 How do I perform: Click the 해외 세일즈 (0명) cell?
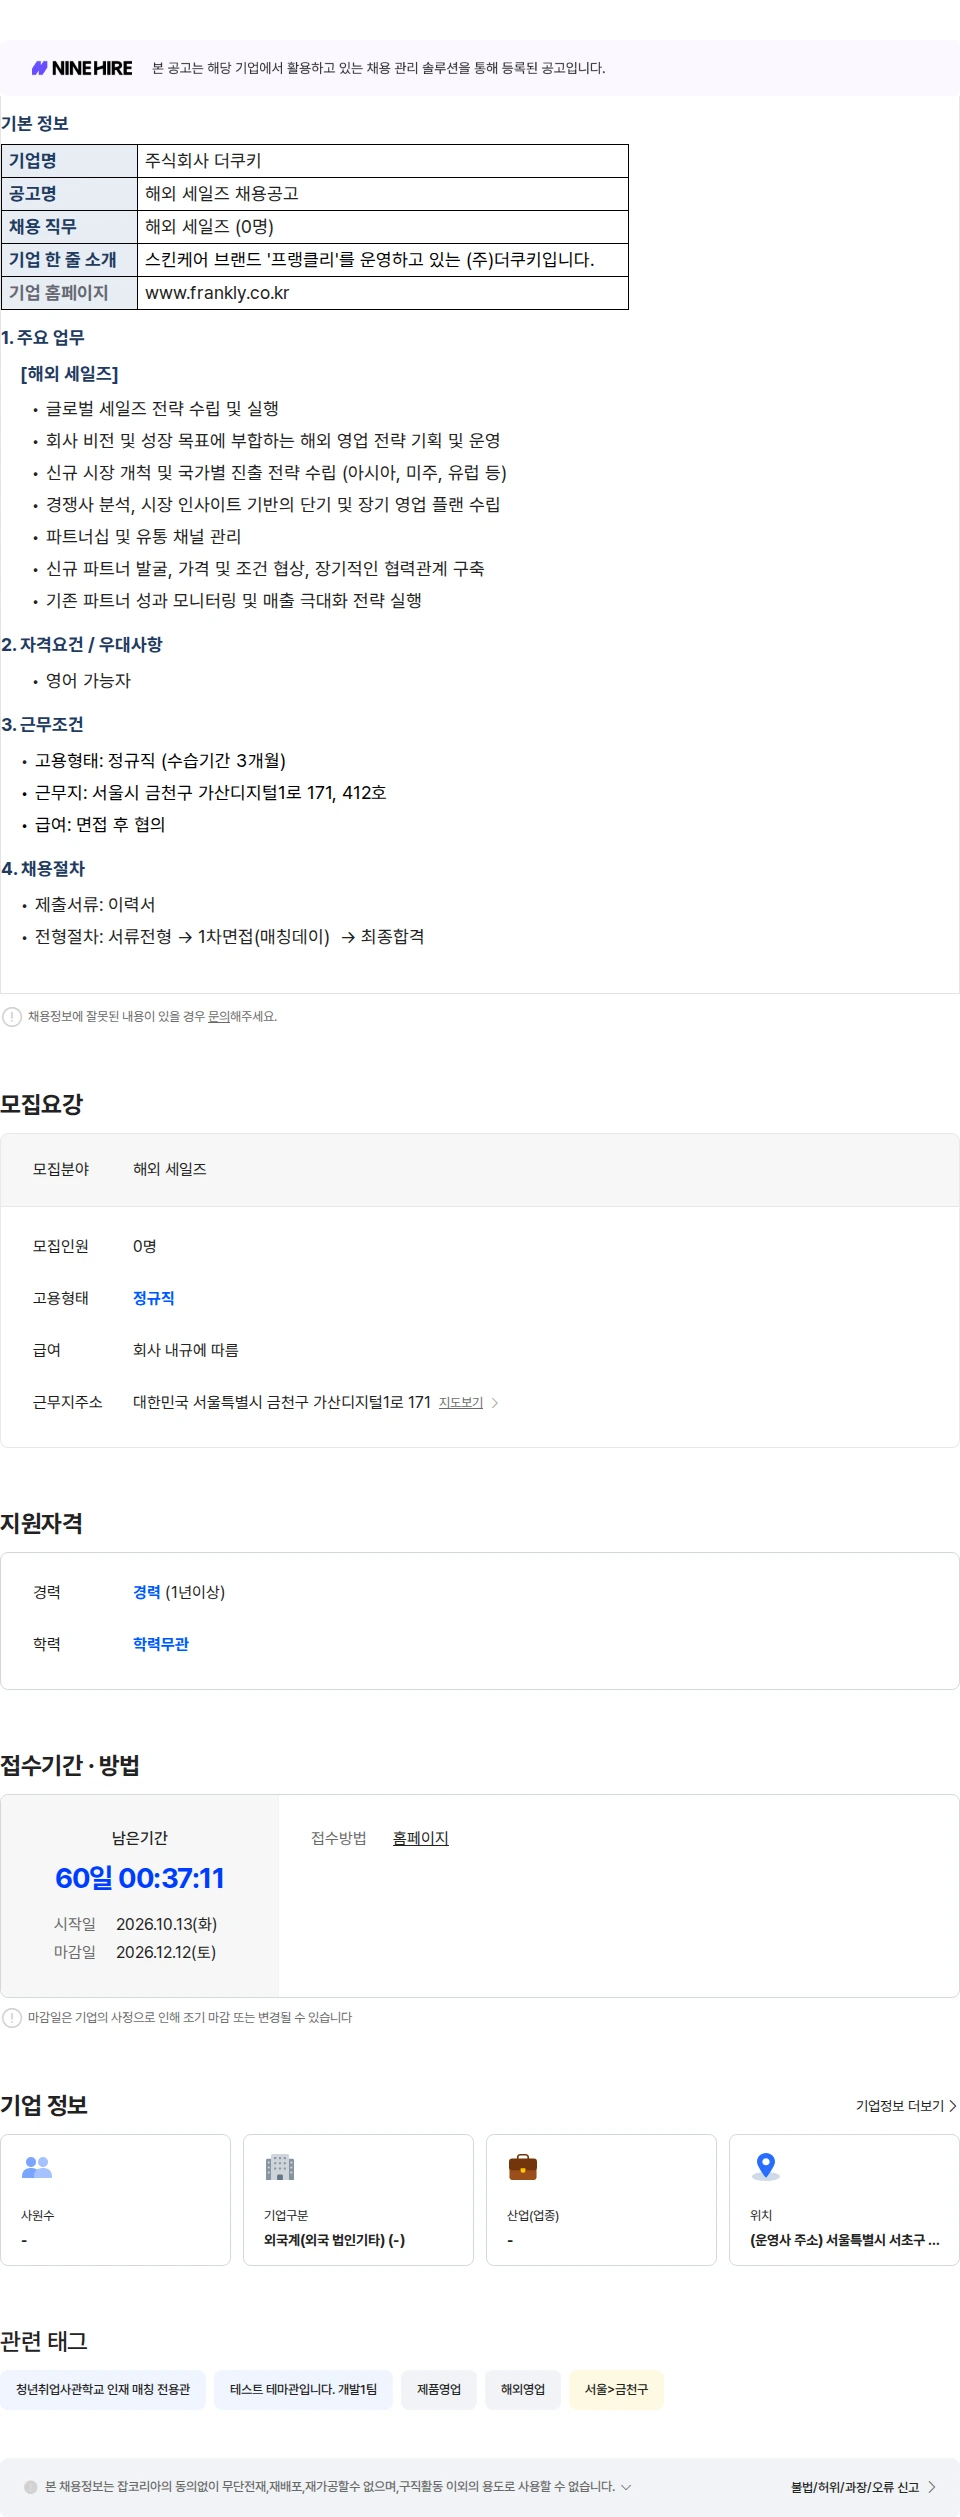coord(383,227)
